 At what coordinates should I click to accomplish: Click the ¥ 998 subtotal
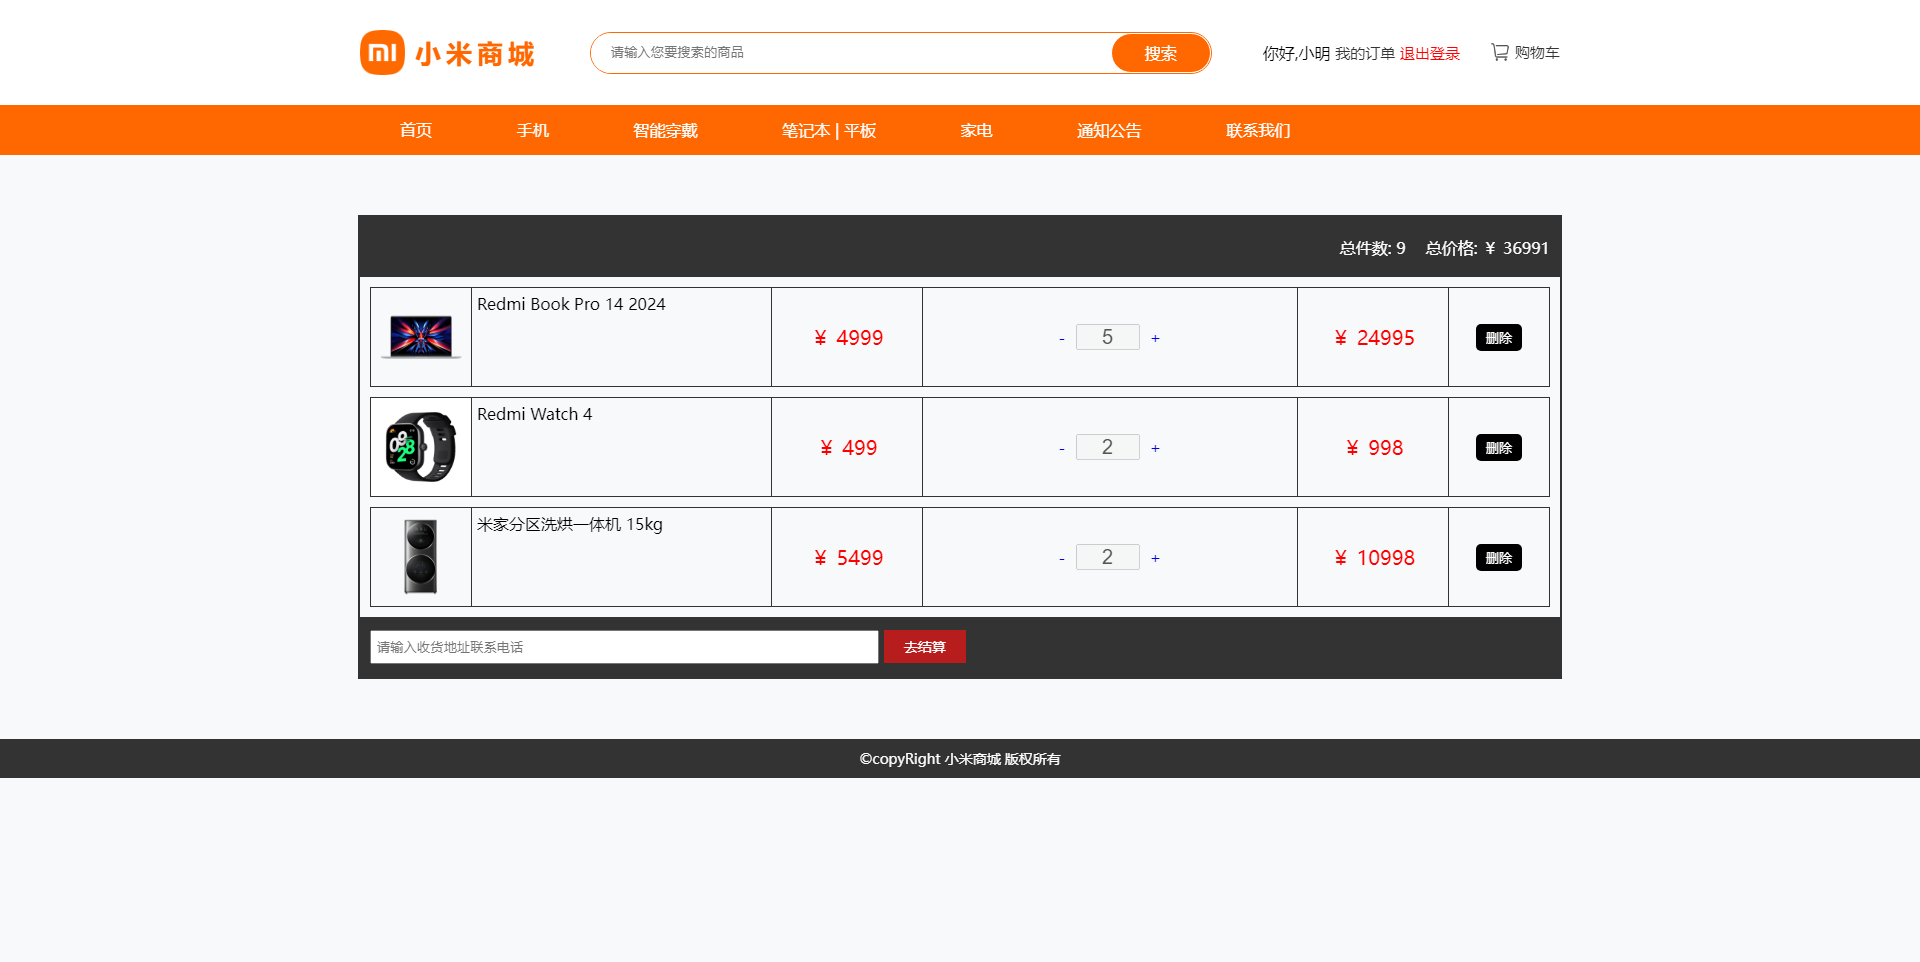pos(1374,448)
